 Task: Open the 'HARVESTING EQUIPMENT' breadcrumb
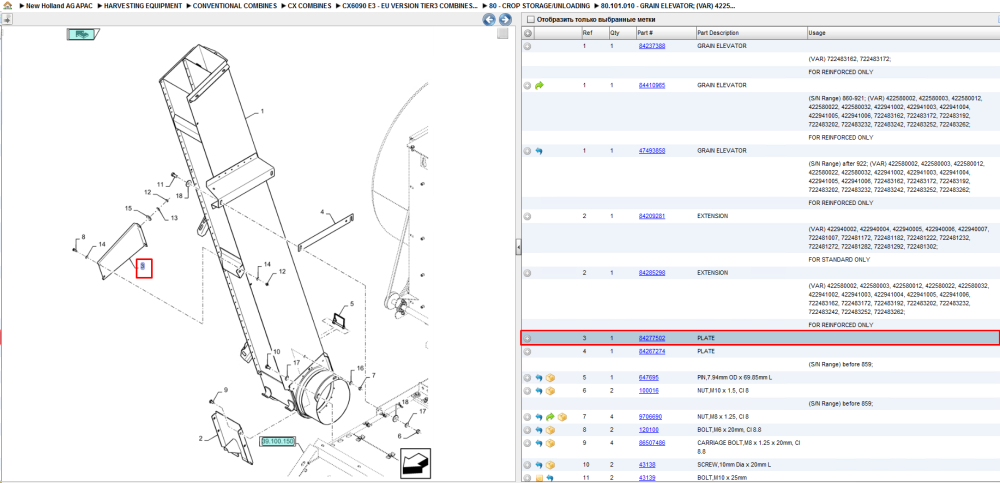[x=143, y=5]
